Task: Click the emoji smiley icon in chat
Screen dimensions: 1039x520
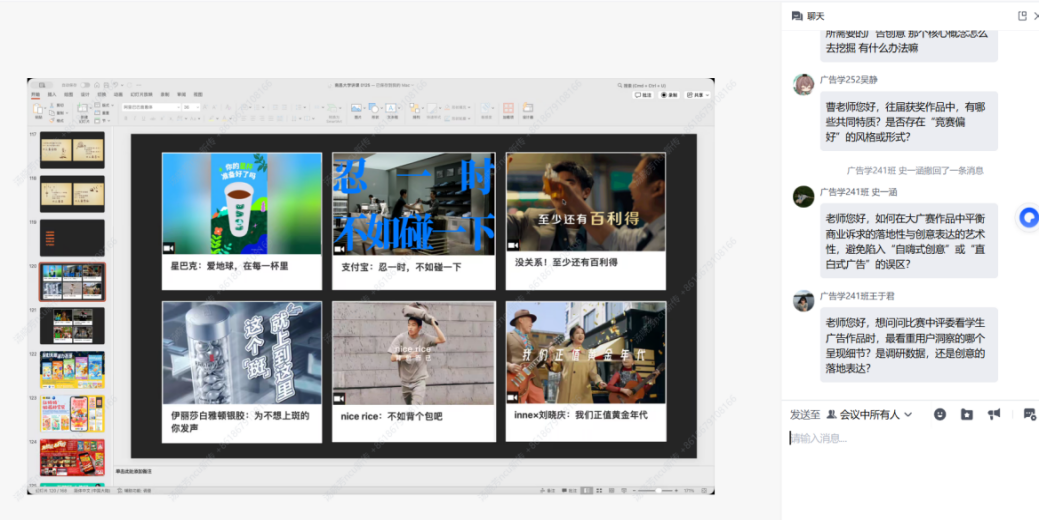Action: [x=940, y=414]
